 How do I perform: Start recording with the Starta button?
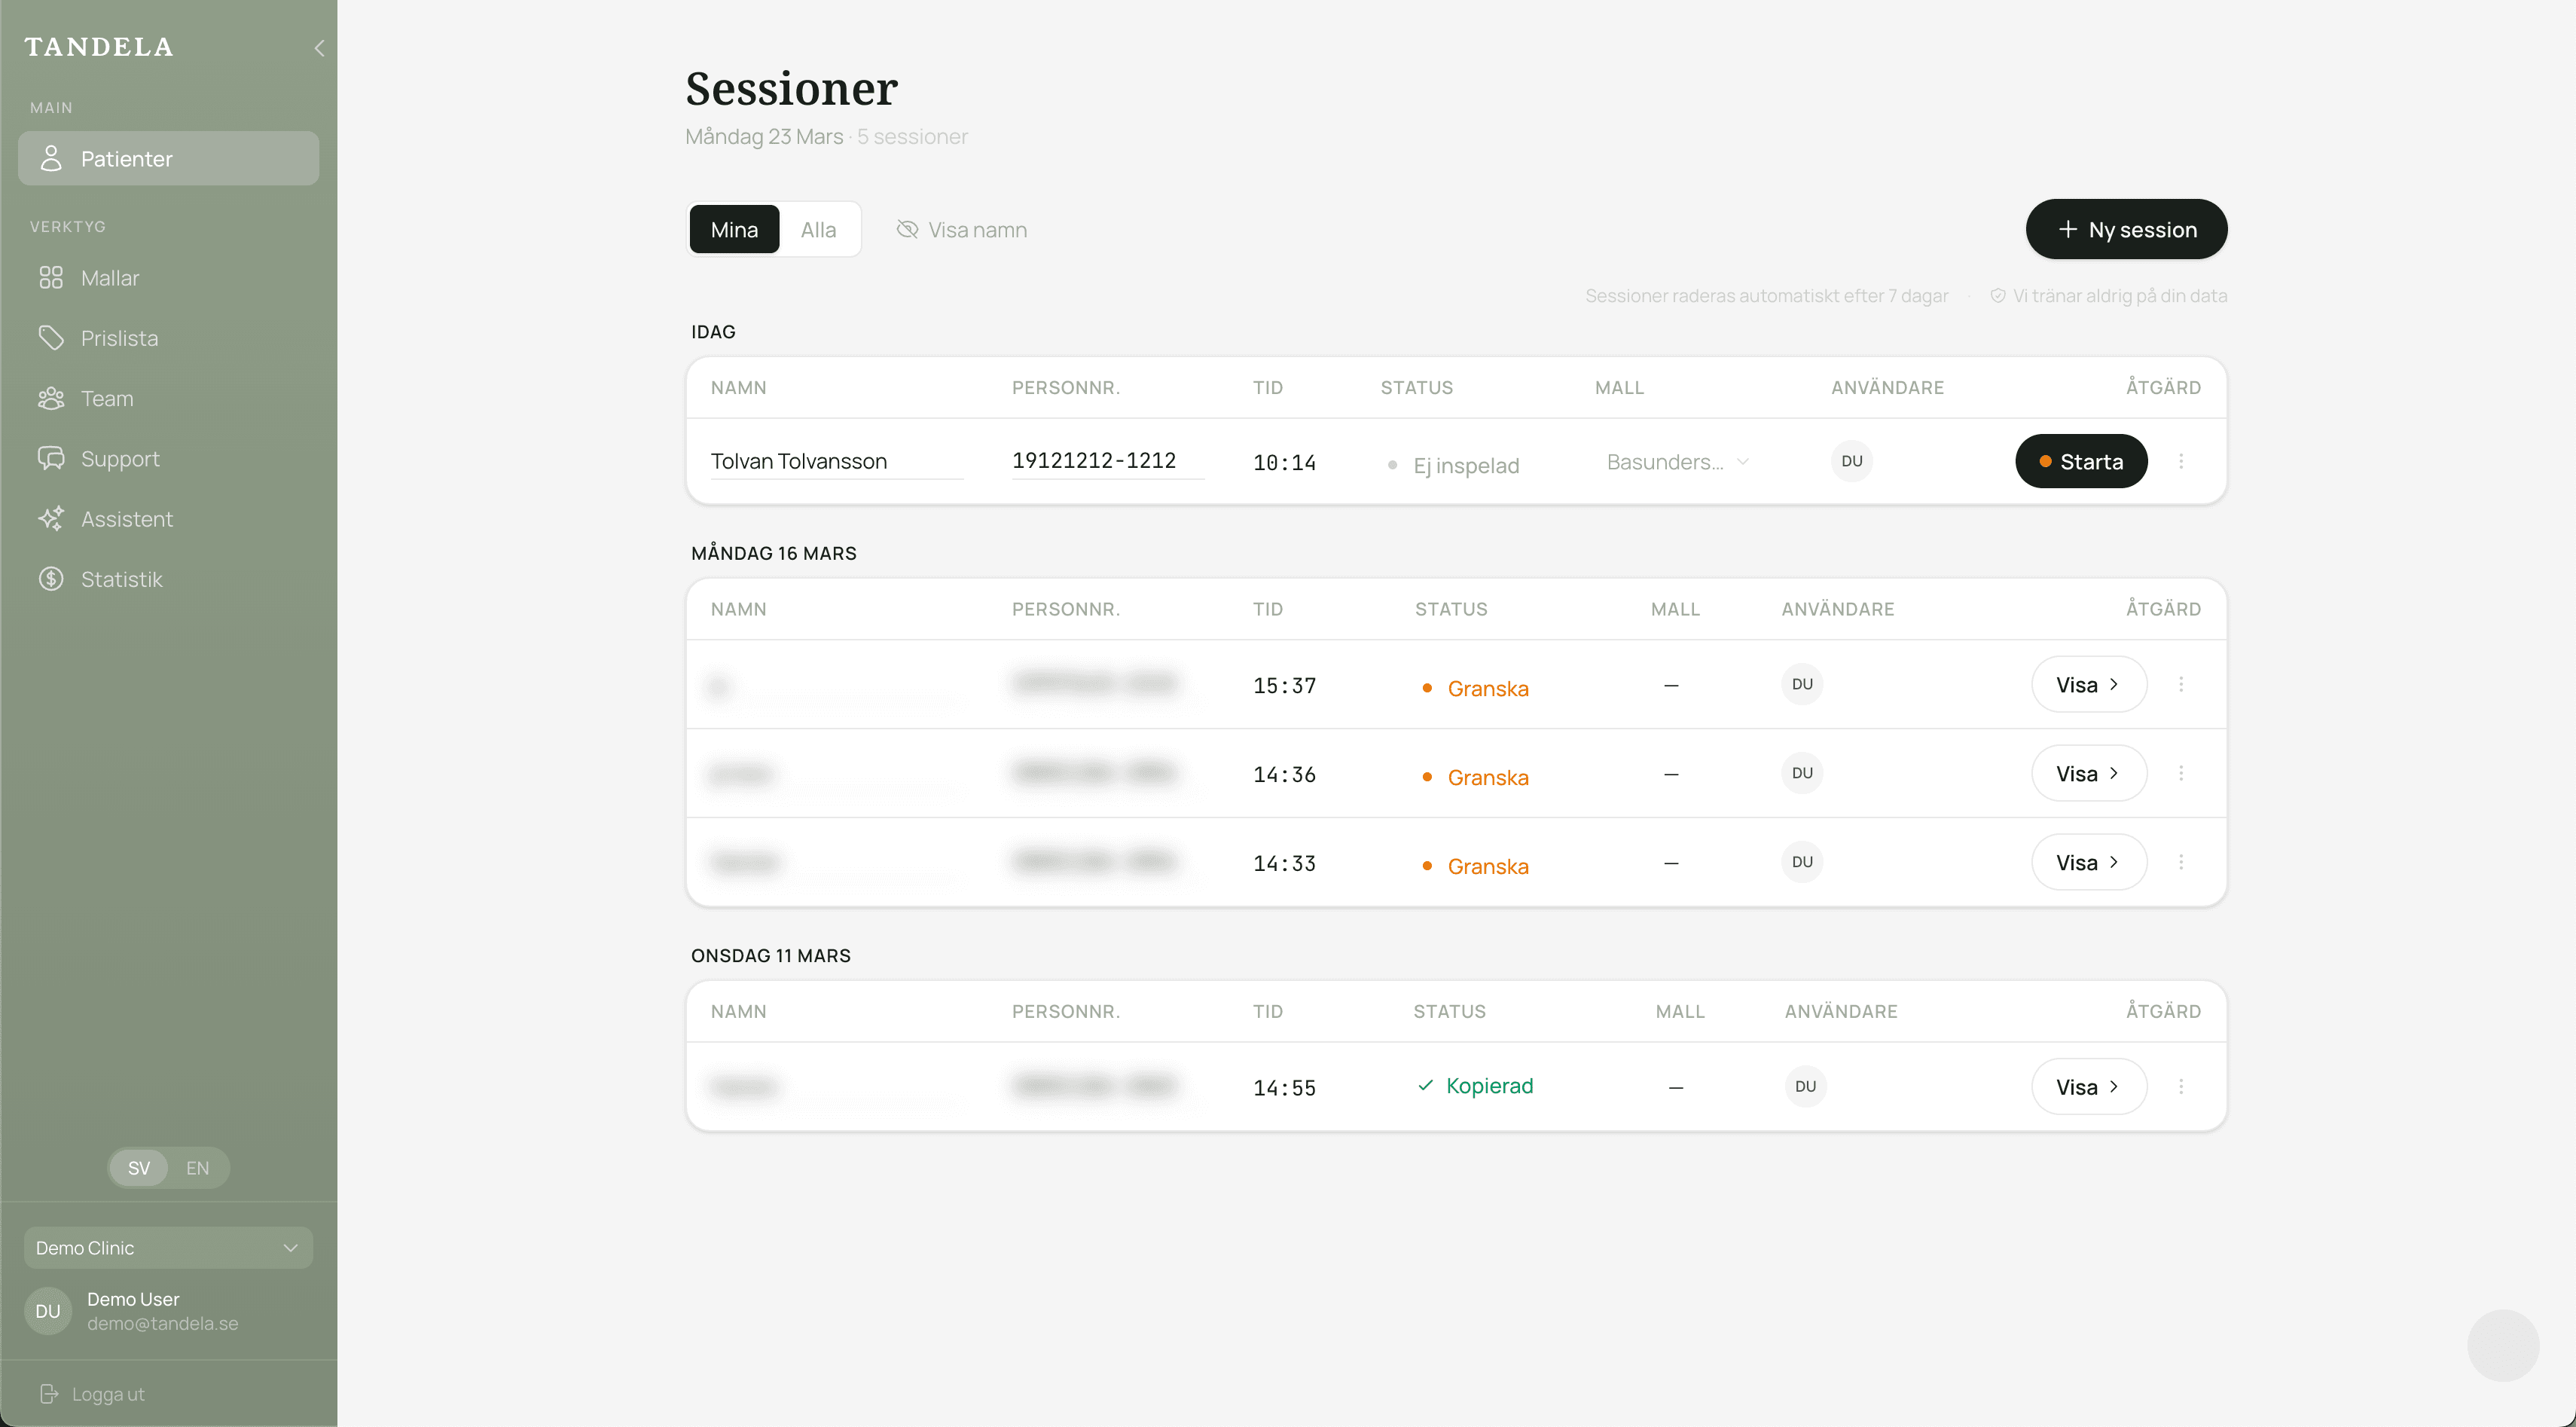pyautogui.click(x=2081, y=461)
